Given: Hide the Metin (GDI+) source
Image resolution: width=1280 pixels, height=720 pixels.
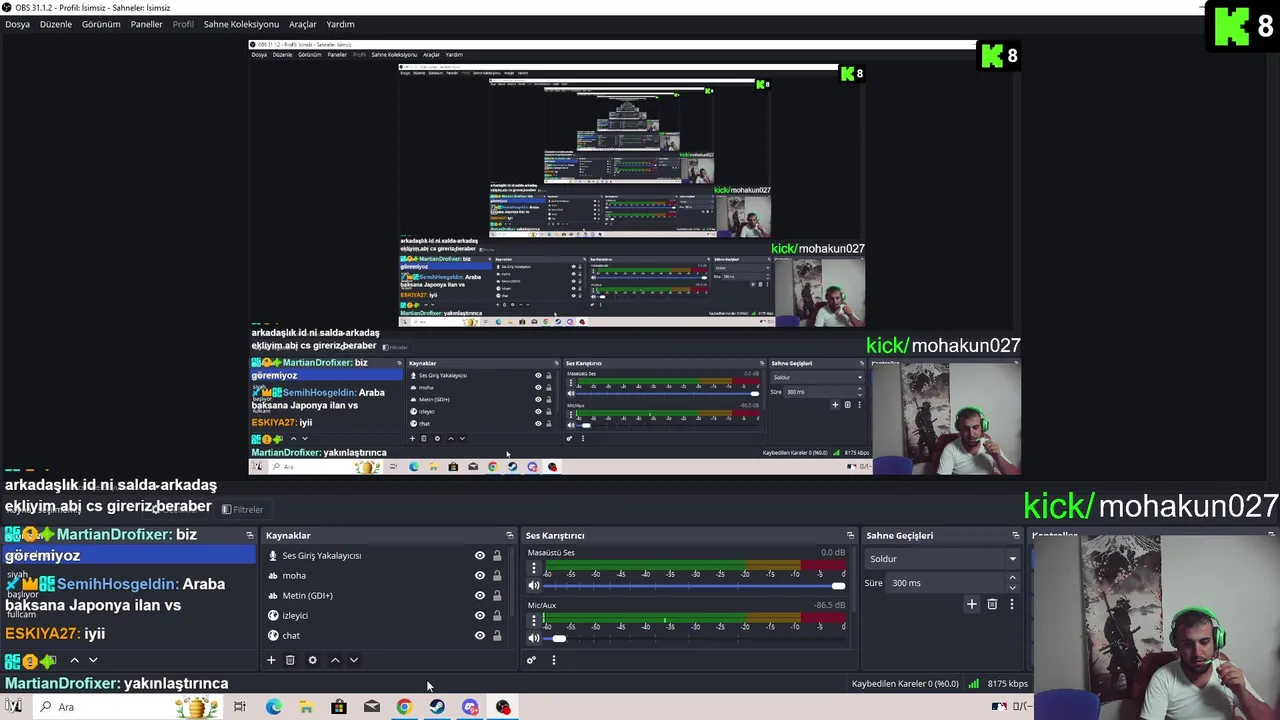Looking at the screenshot, I should pos(479,596).
